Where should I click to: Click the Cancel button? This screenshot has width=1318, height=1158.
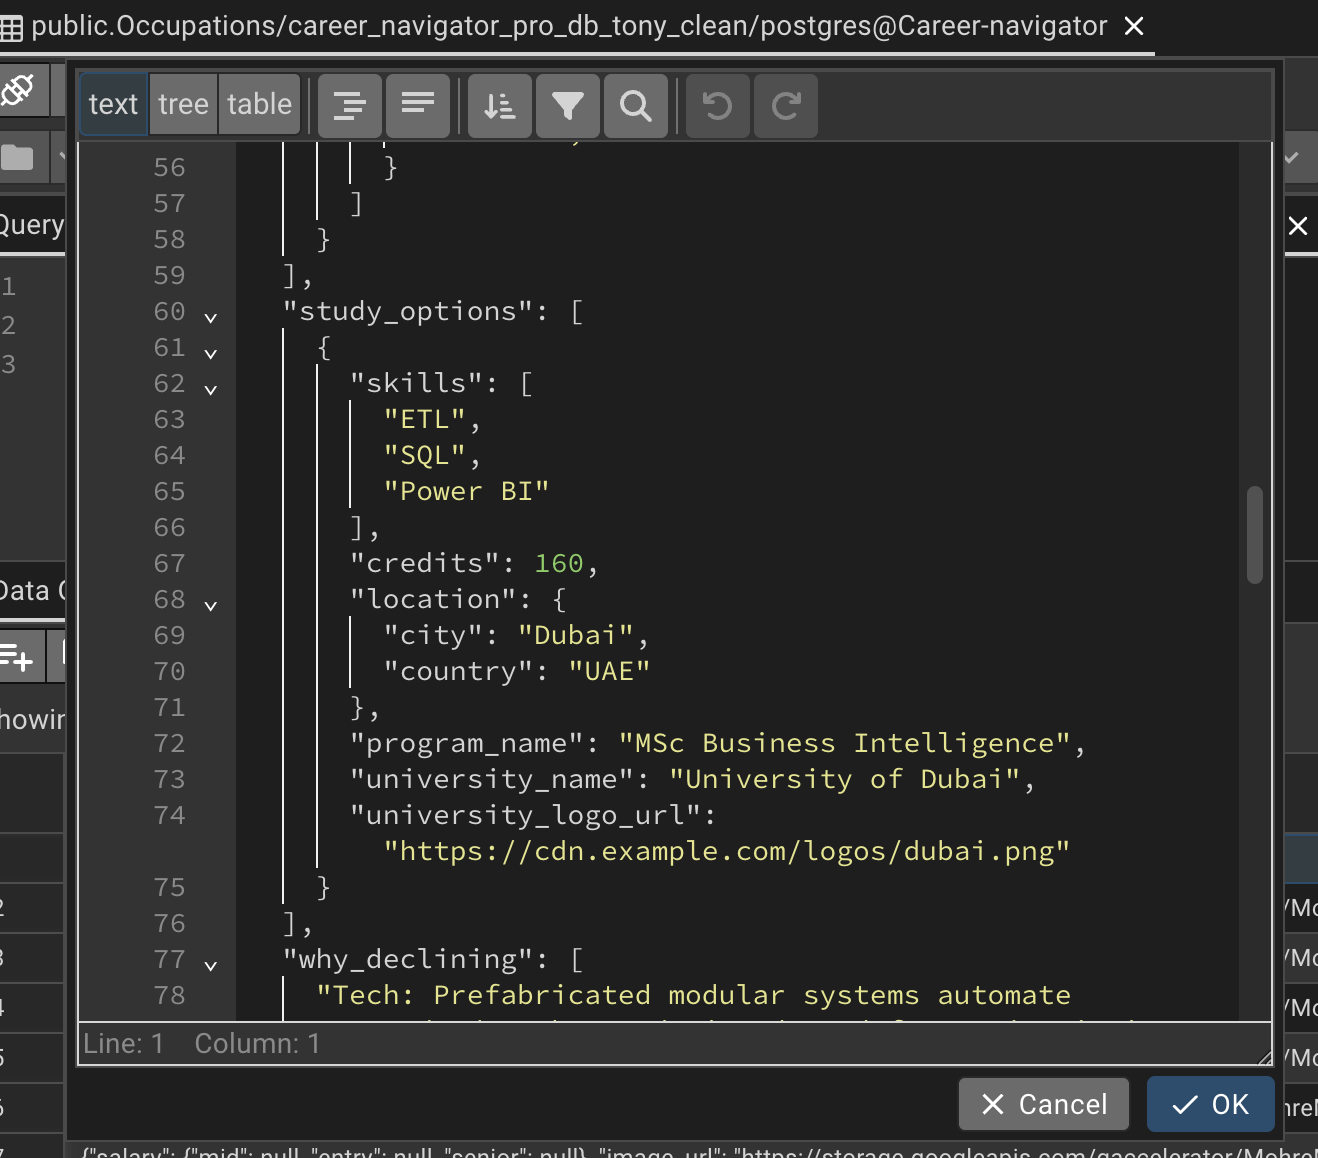1044,1104
